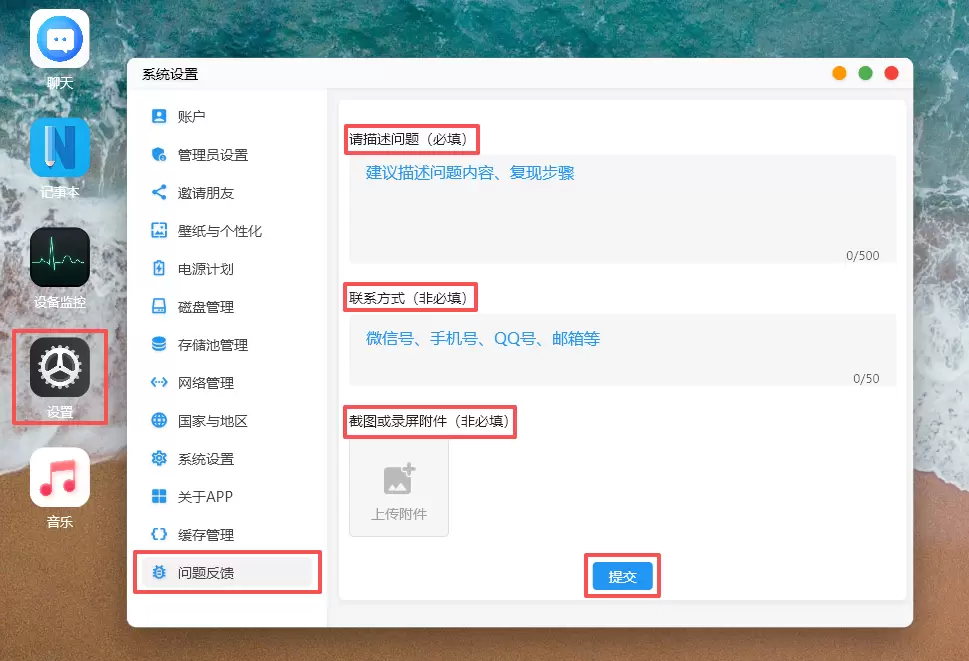Select 电源计划 power plan item
The height and width of the screenshot is (661, 969).
tap(205, 269)
